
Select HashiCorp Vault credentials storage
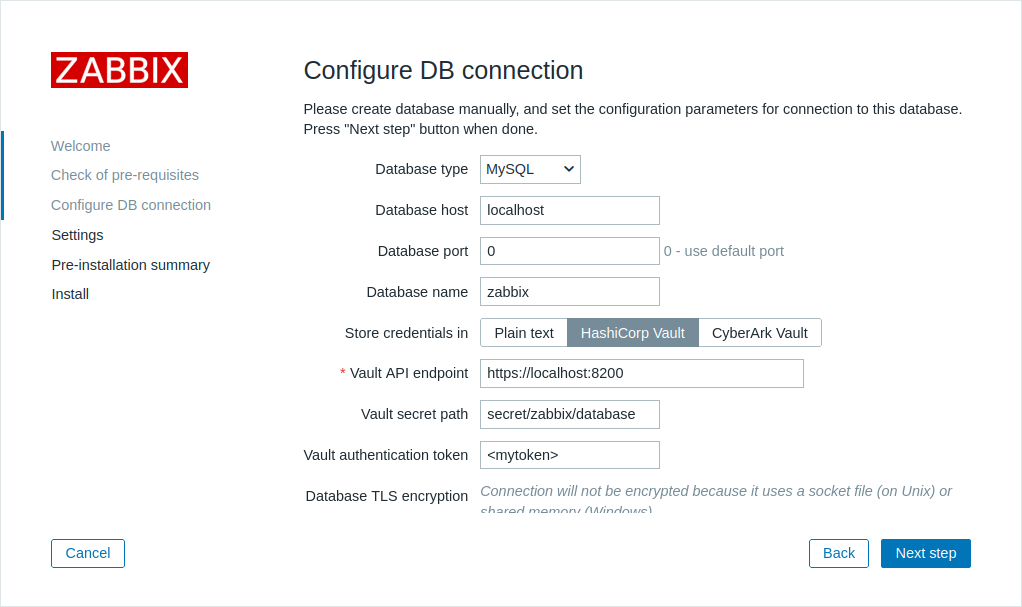point(633,333)
